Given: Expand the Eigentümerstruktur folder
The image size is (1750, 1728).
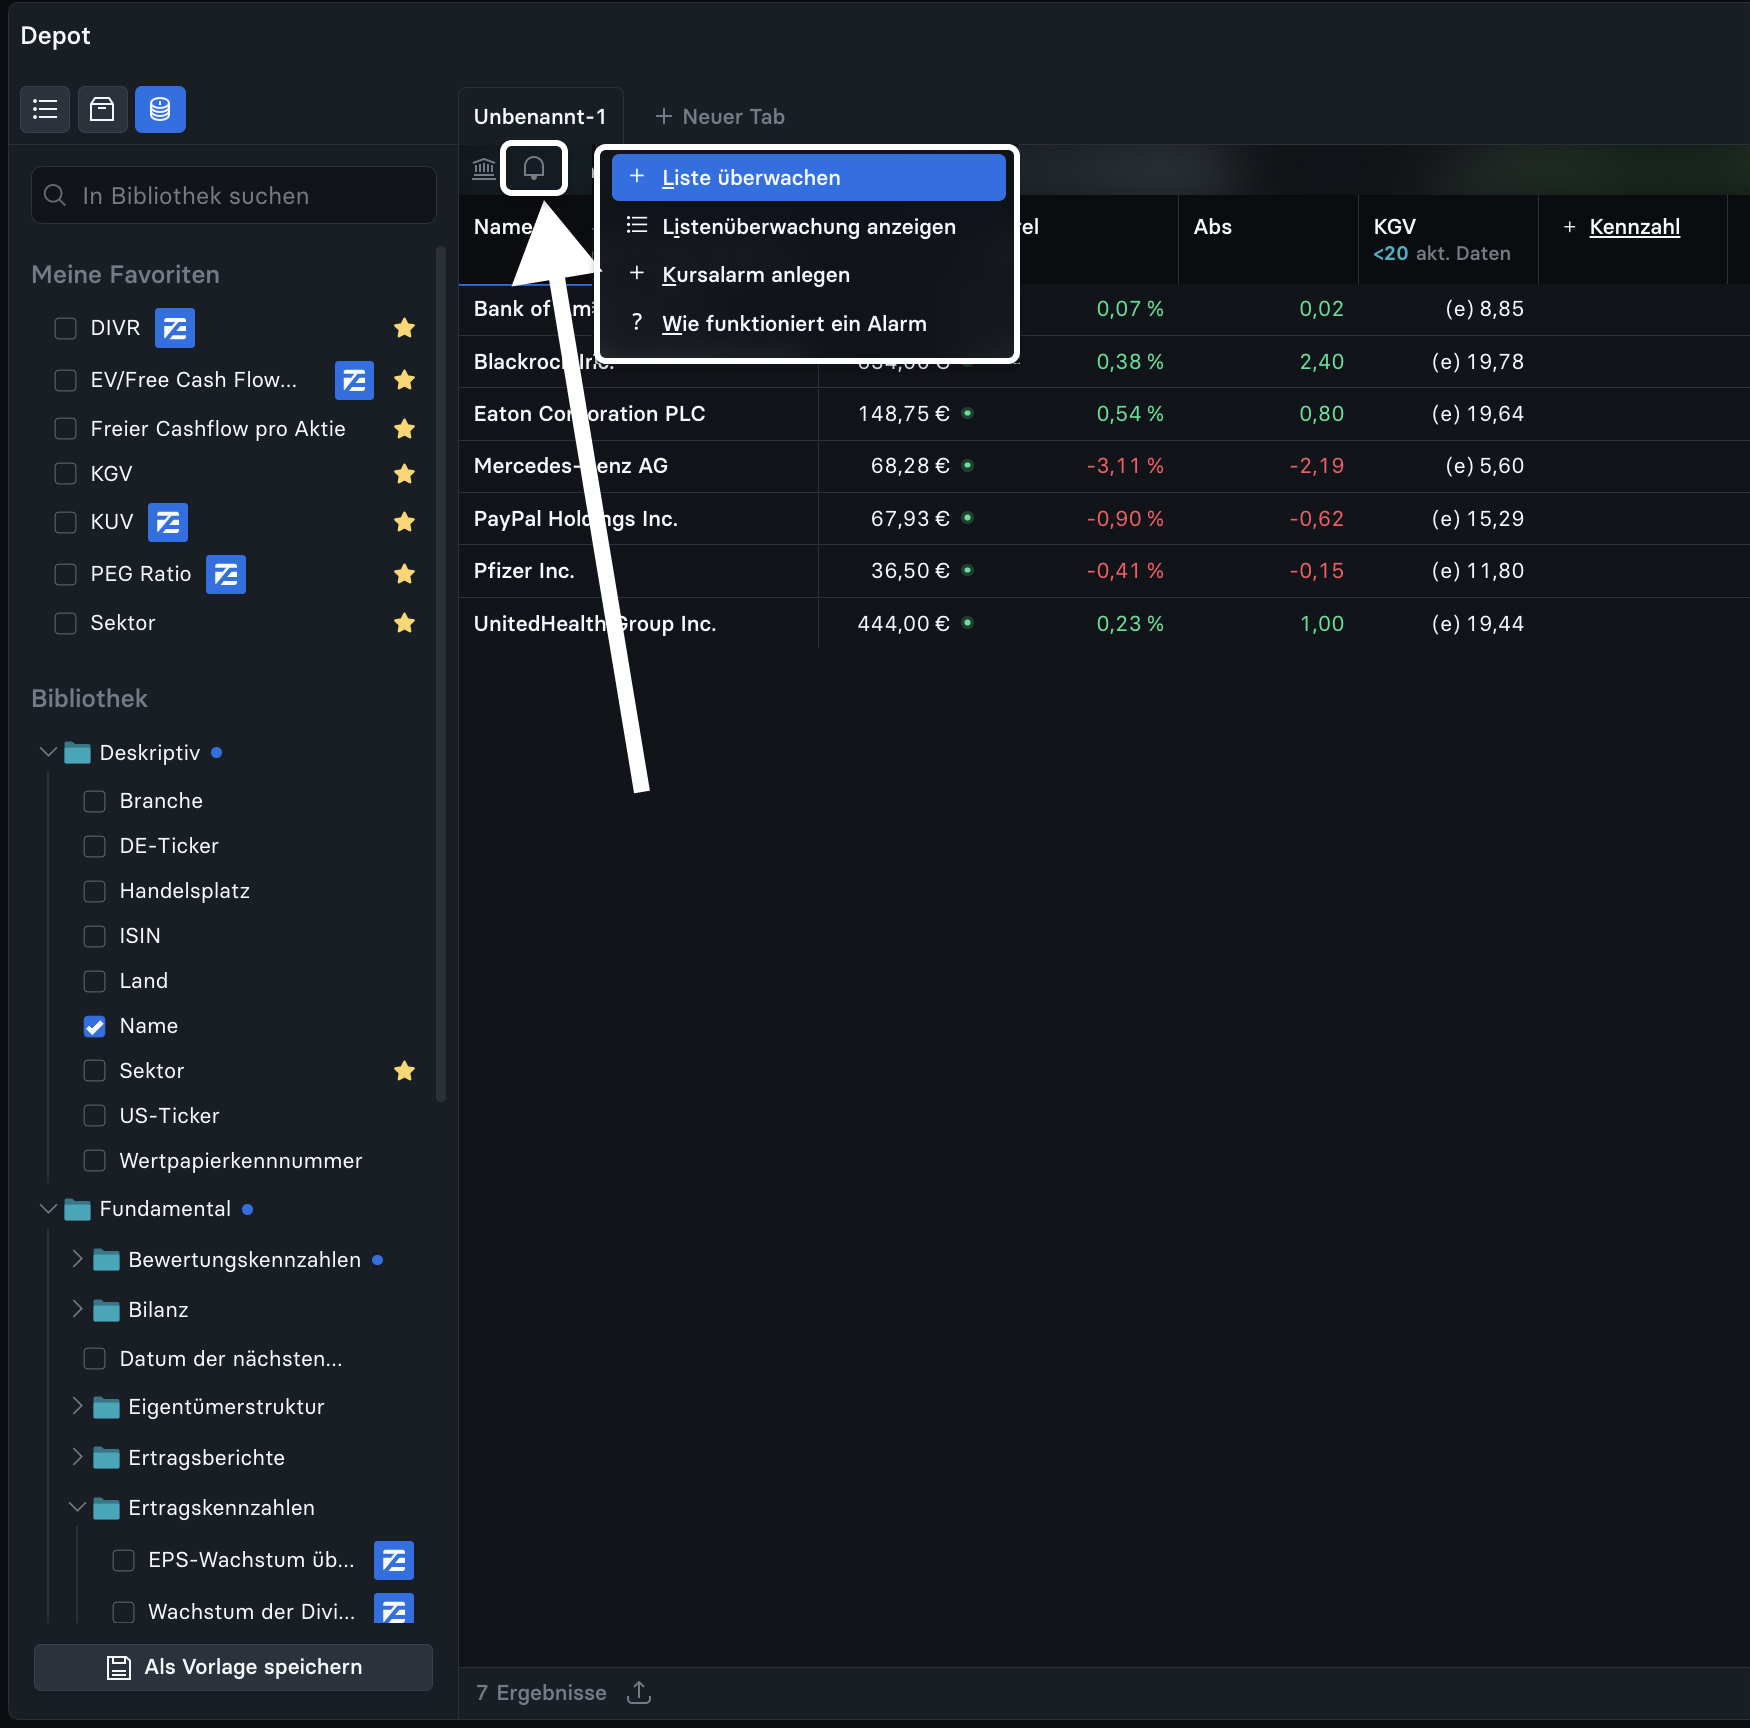Looking at the screenshot, I should click(77, 1406).
